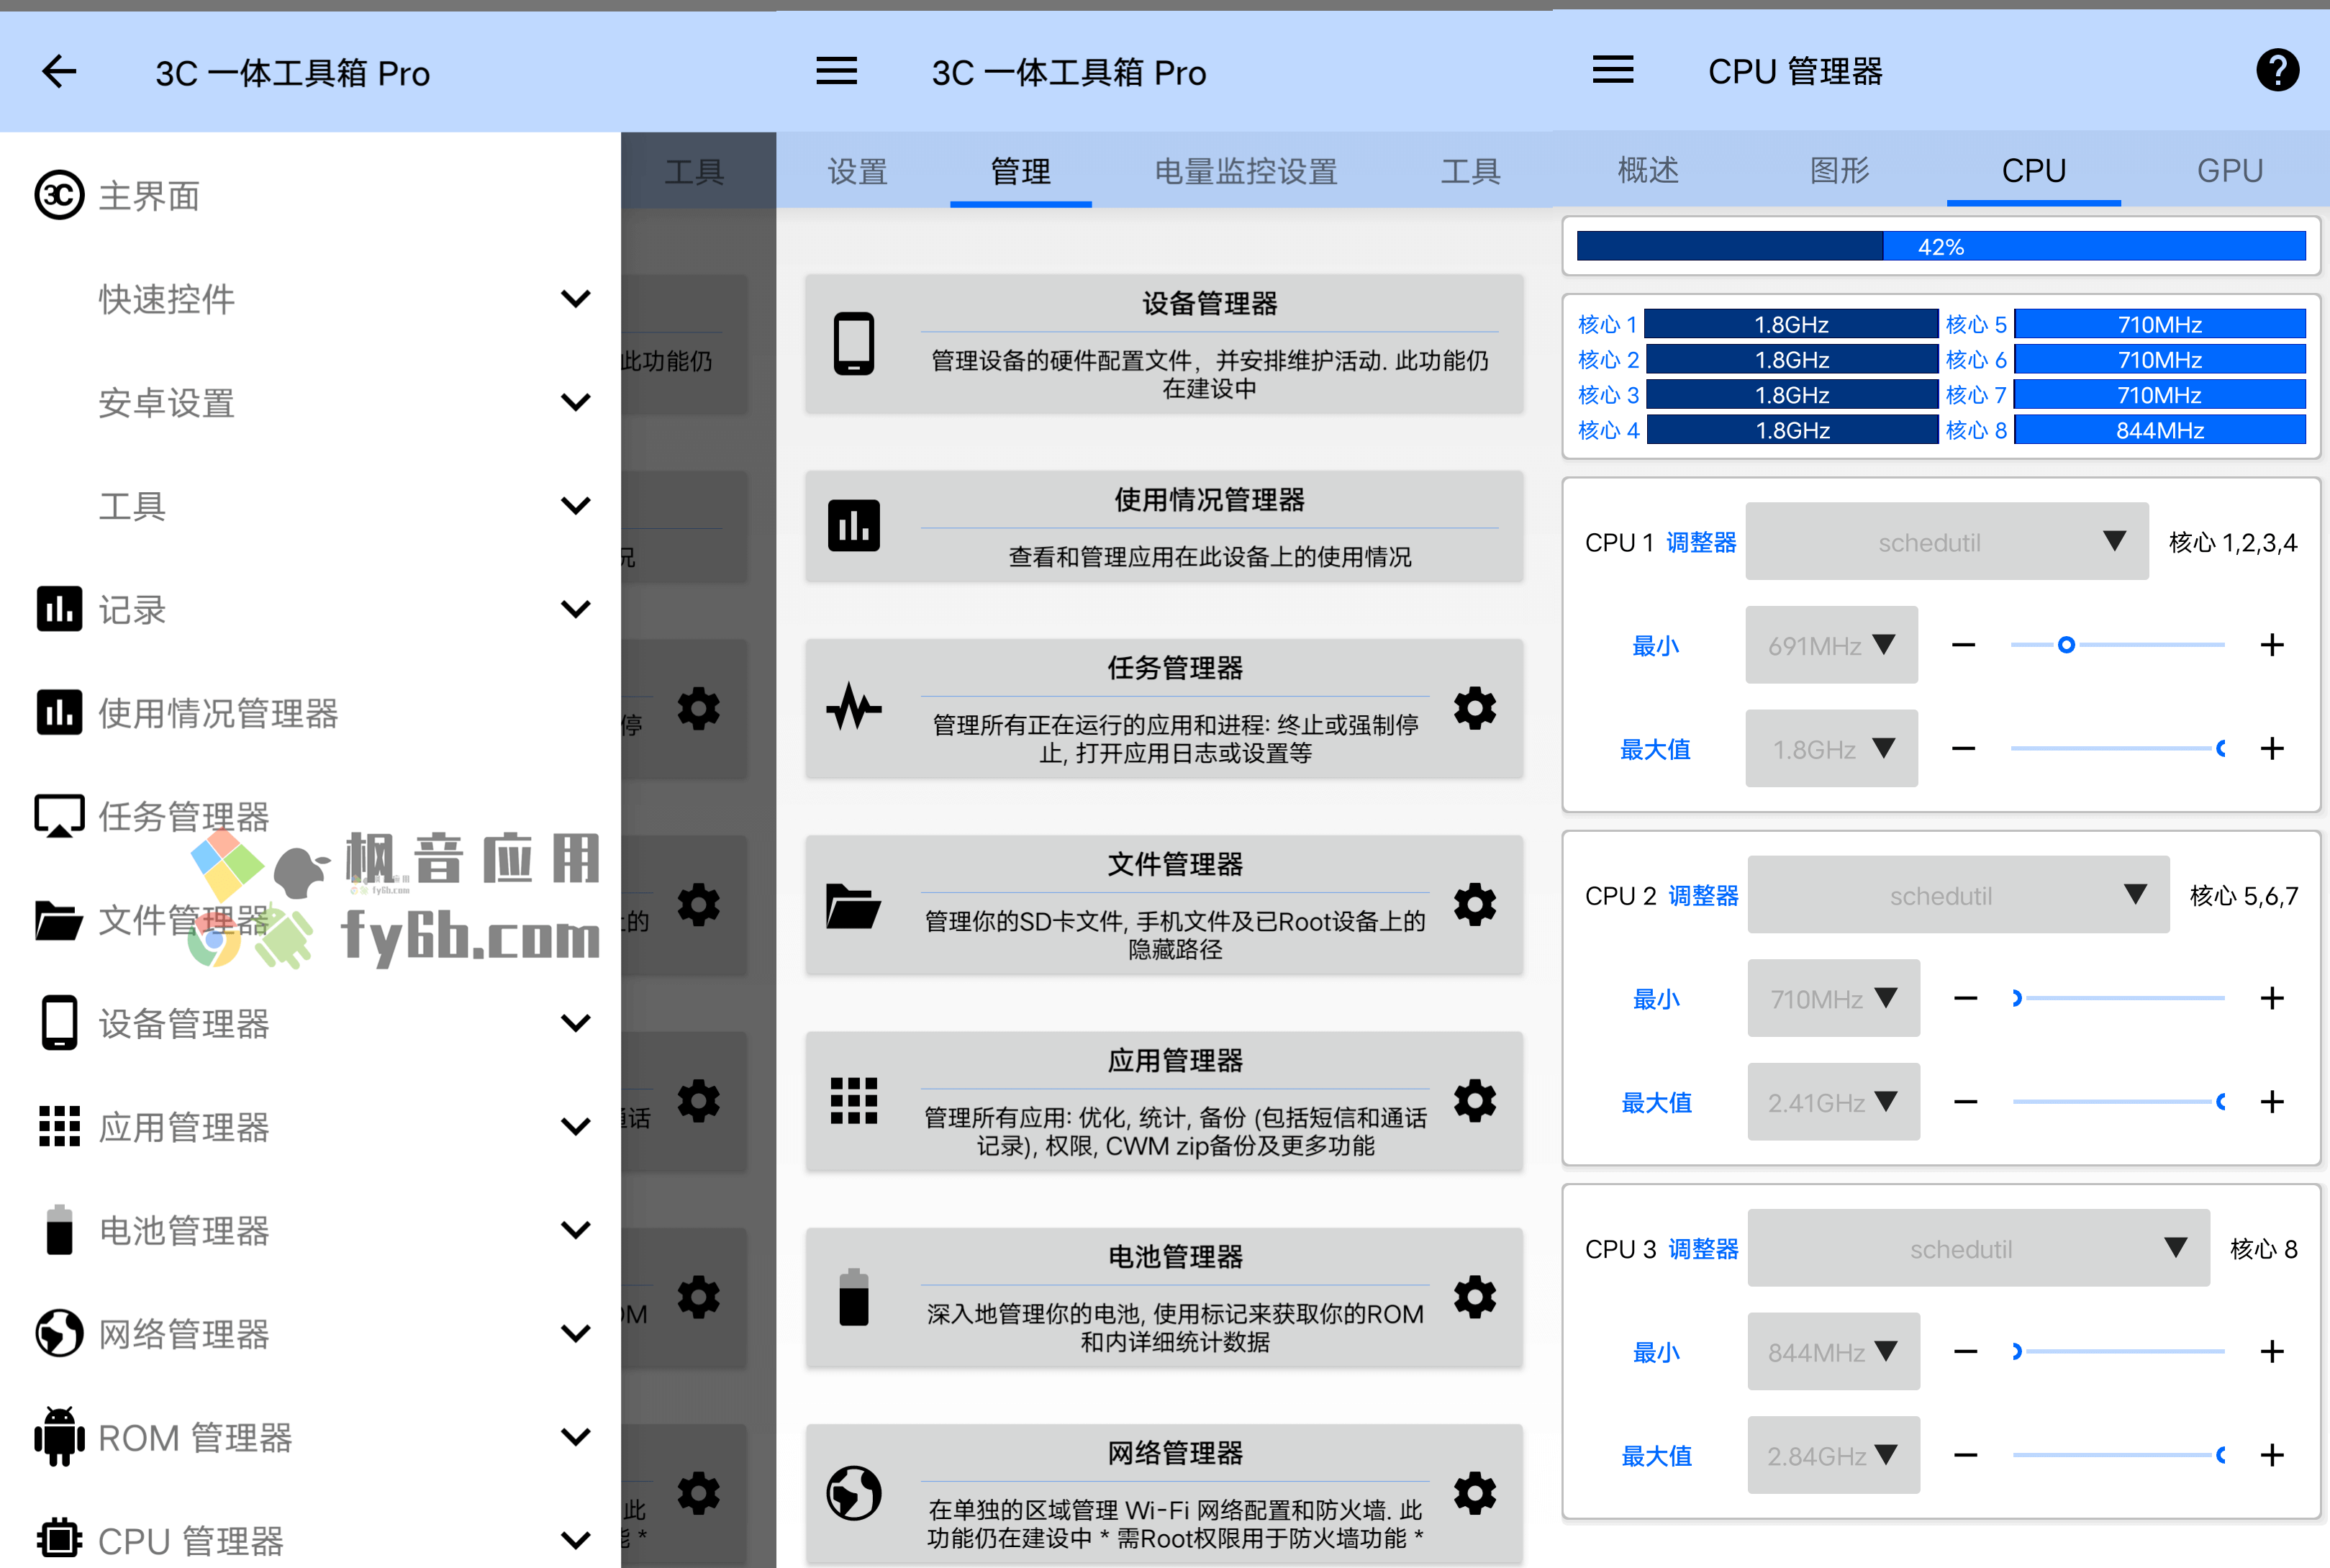Image resolution: width=2330 pixels, height=1568 pixels.
Task: Click the 42% CPU load bar
Action: (x=1940, y=246)
